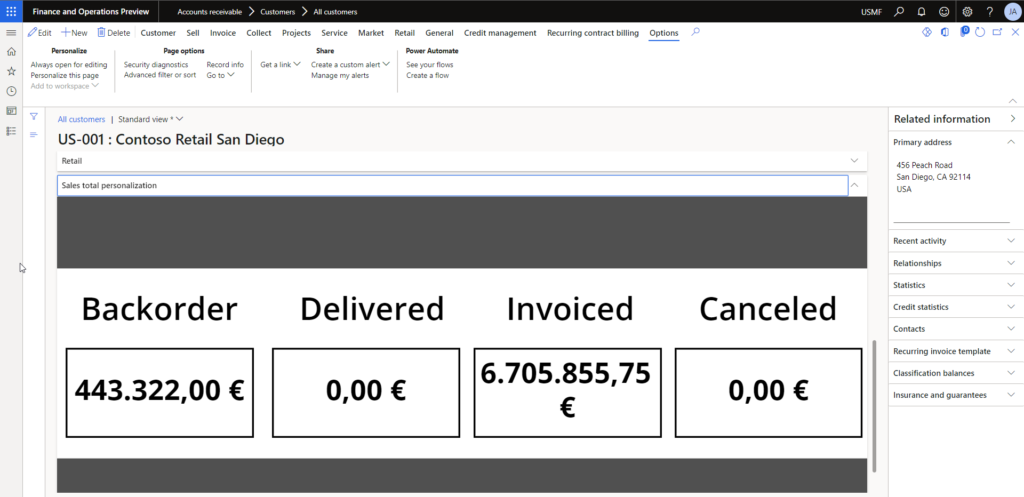Screen dimensions: 1024x497
Task: Toggle Always open for editing
Action: (x=69, y=65)
